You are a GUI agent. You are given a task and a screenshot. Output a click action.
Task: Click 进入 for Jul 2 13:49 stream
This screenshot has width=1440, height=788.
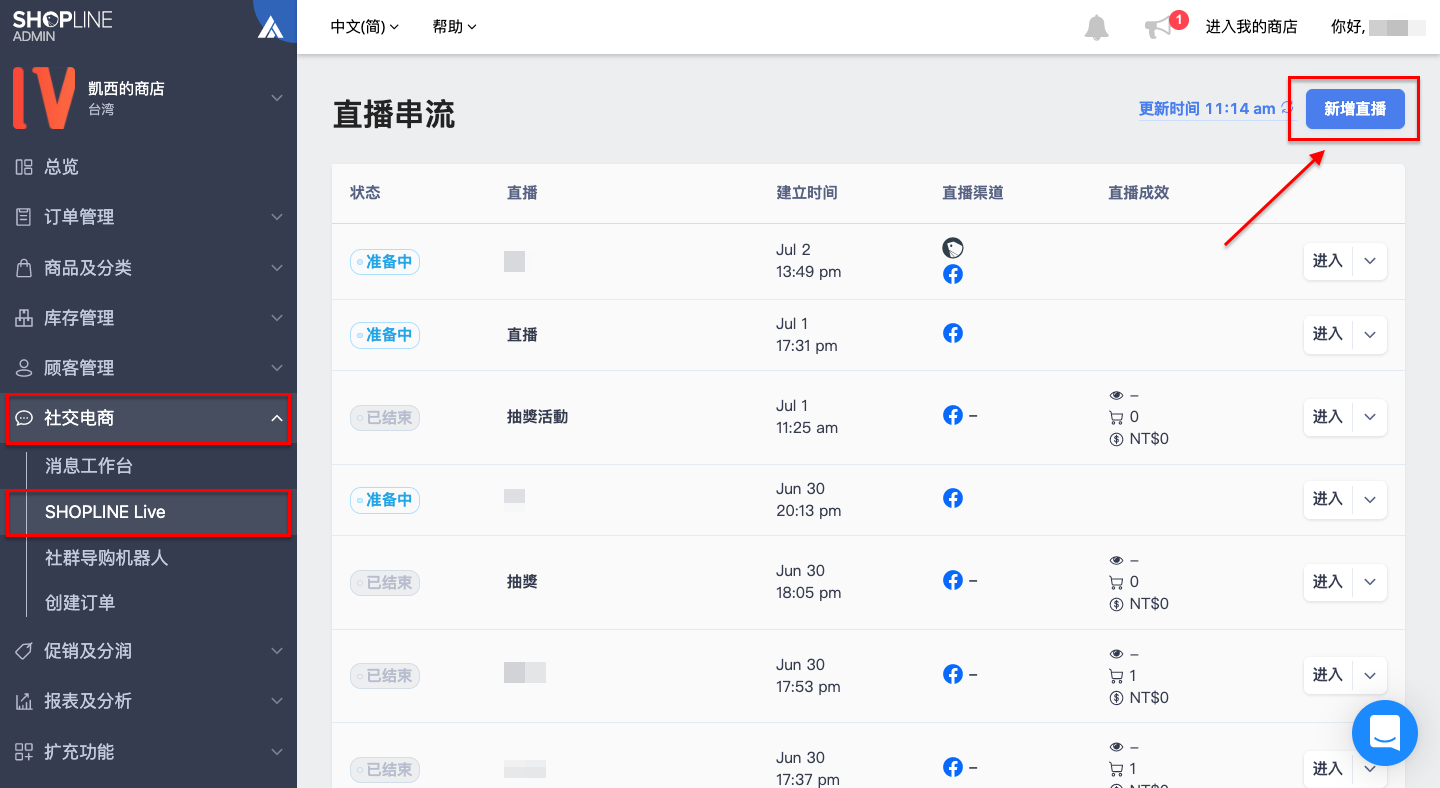[1328, 261]
